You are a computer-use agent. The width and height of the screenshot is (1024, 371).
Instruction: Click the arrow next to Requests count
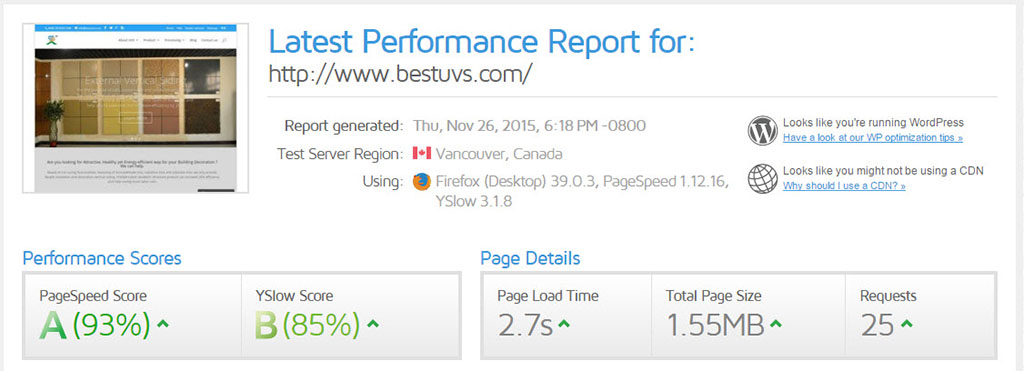pos(906,323)
